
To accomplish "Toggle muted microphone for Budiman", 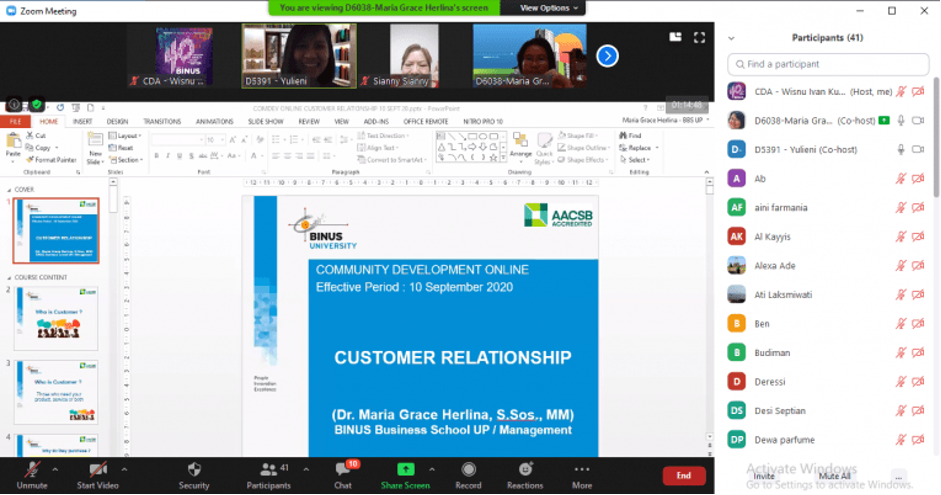I will coord(901,353).
